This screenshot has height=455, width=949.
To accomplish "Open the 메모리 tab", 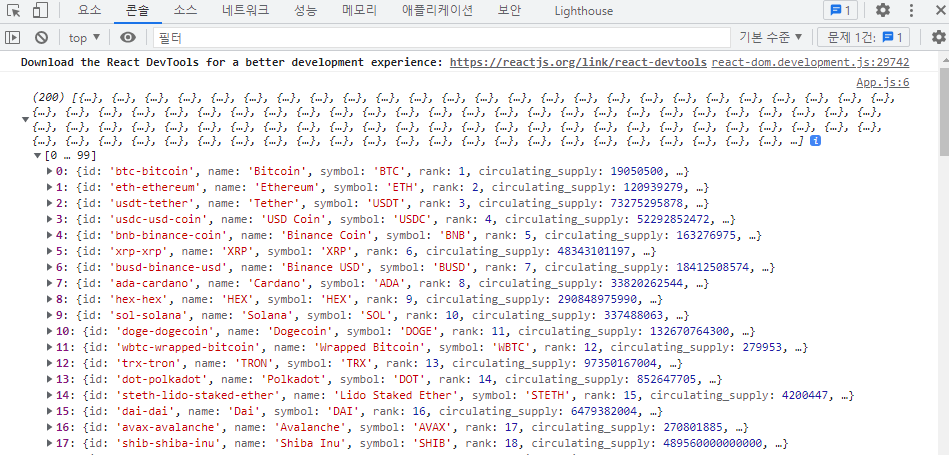I will coord(360,10).
